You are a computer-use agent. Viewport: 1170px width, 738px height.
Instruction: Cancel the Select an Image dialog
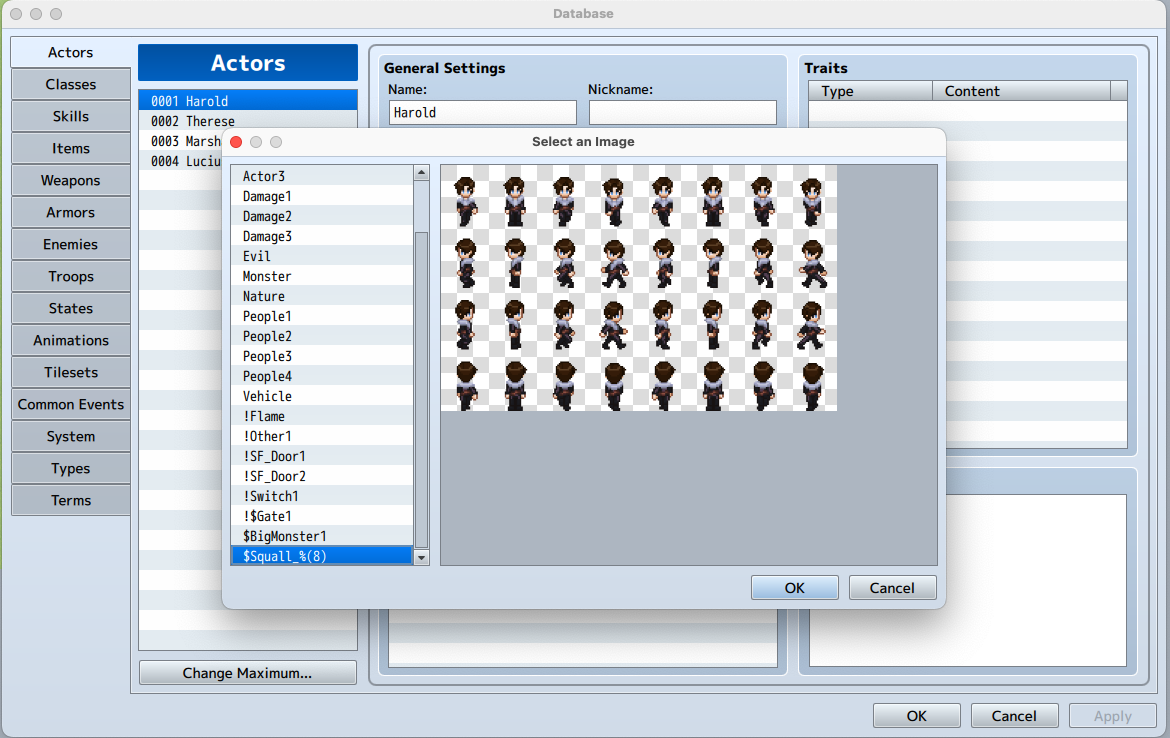pos(892,588)
